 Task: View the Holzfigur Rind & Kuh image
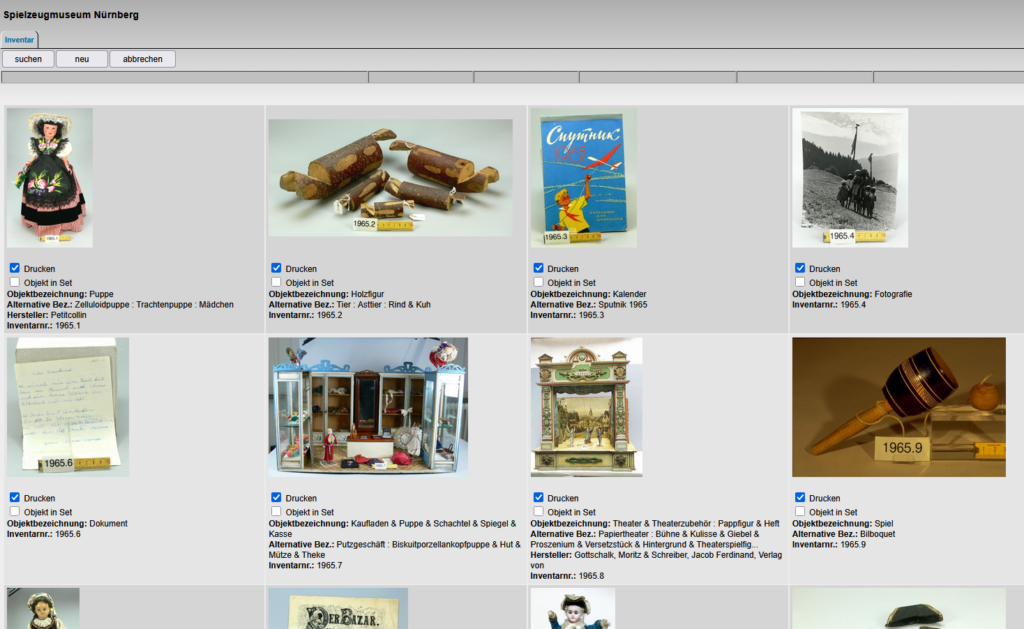(x=389, y=177)
